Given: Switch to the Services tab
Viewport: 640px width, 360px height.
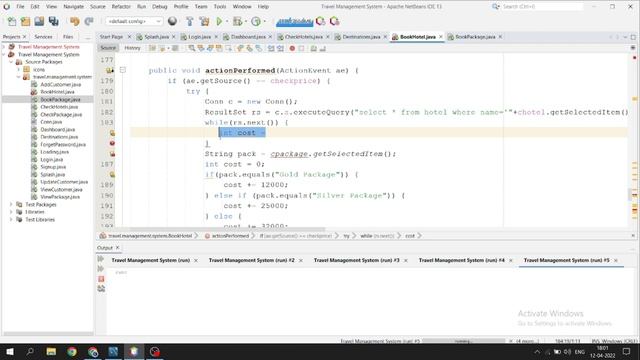Looking at the screenshot, I should (x=43, y=37).
